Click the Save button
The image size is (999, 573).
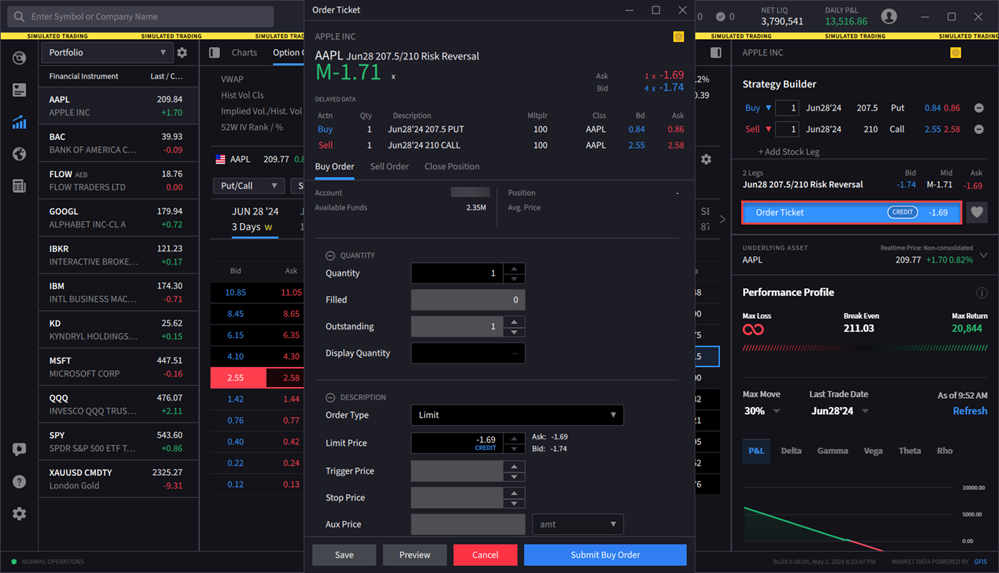tap(344, 555)
